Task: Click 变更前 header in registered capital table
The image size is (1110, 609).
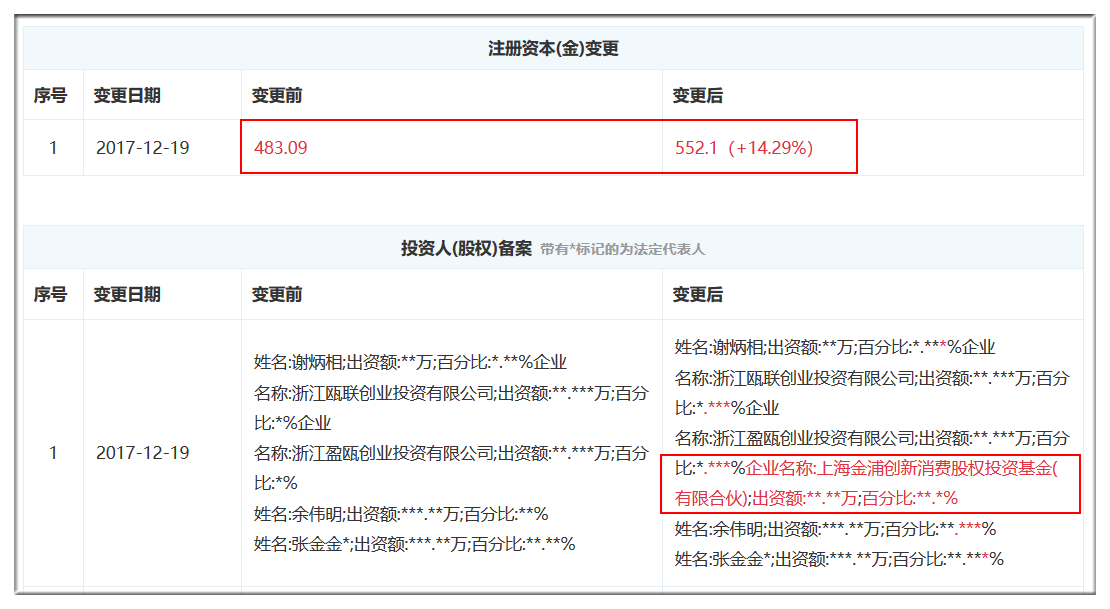Action: click(277, 96)
